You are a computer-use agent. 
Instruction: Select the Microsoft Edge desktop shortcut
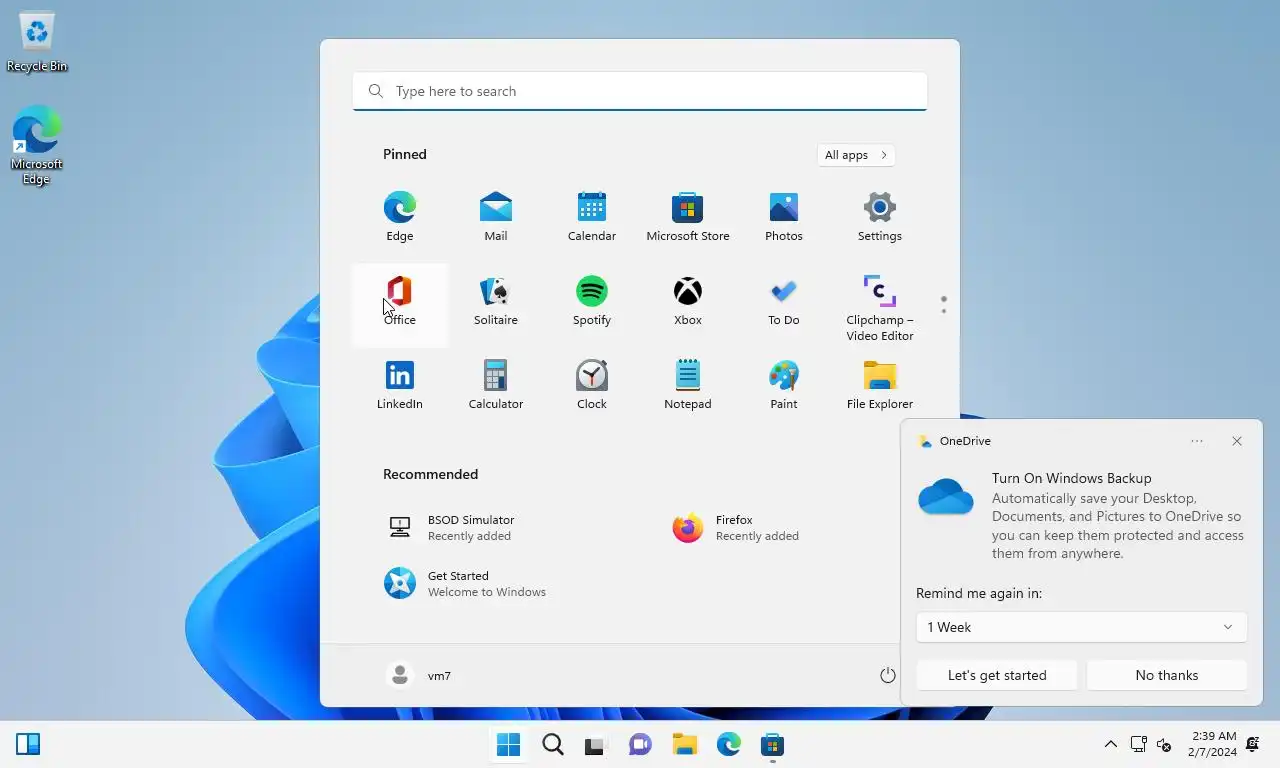[37, 146]
